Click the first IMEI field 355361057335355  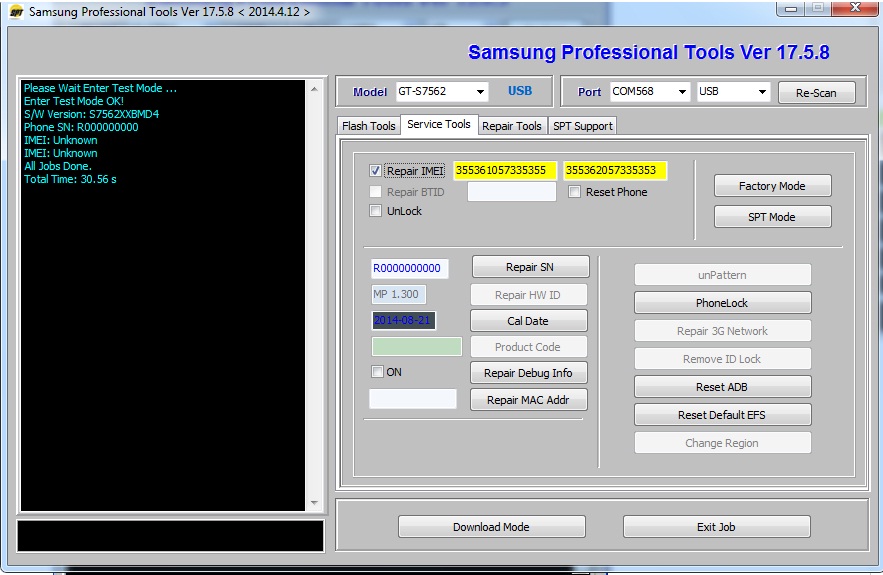click(505, 171)
